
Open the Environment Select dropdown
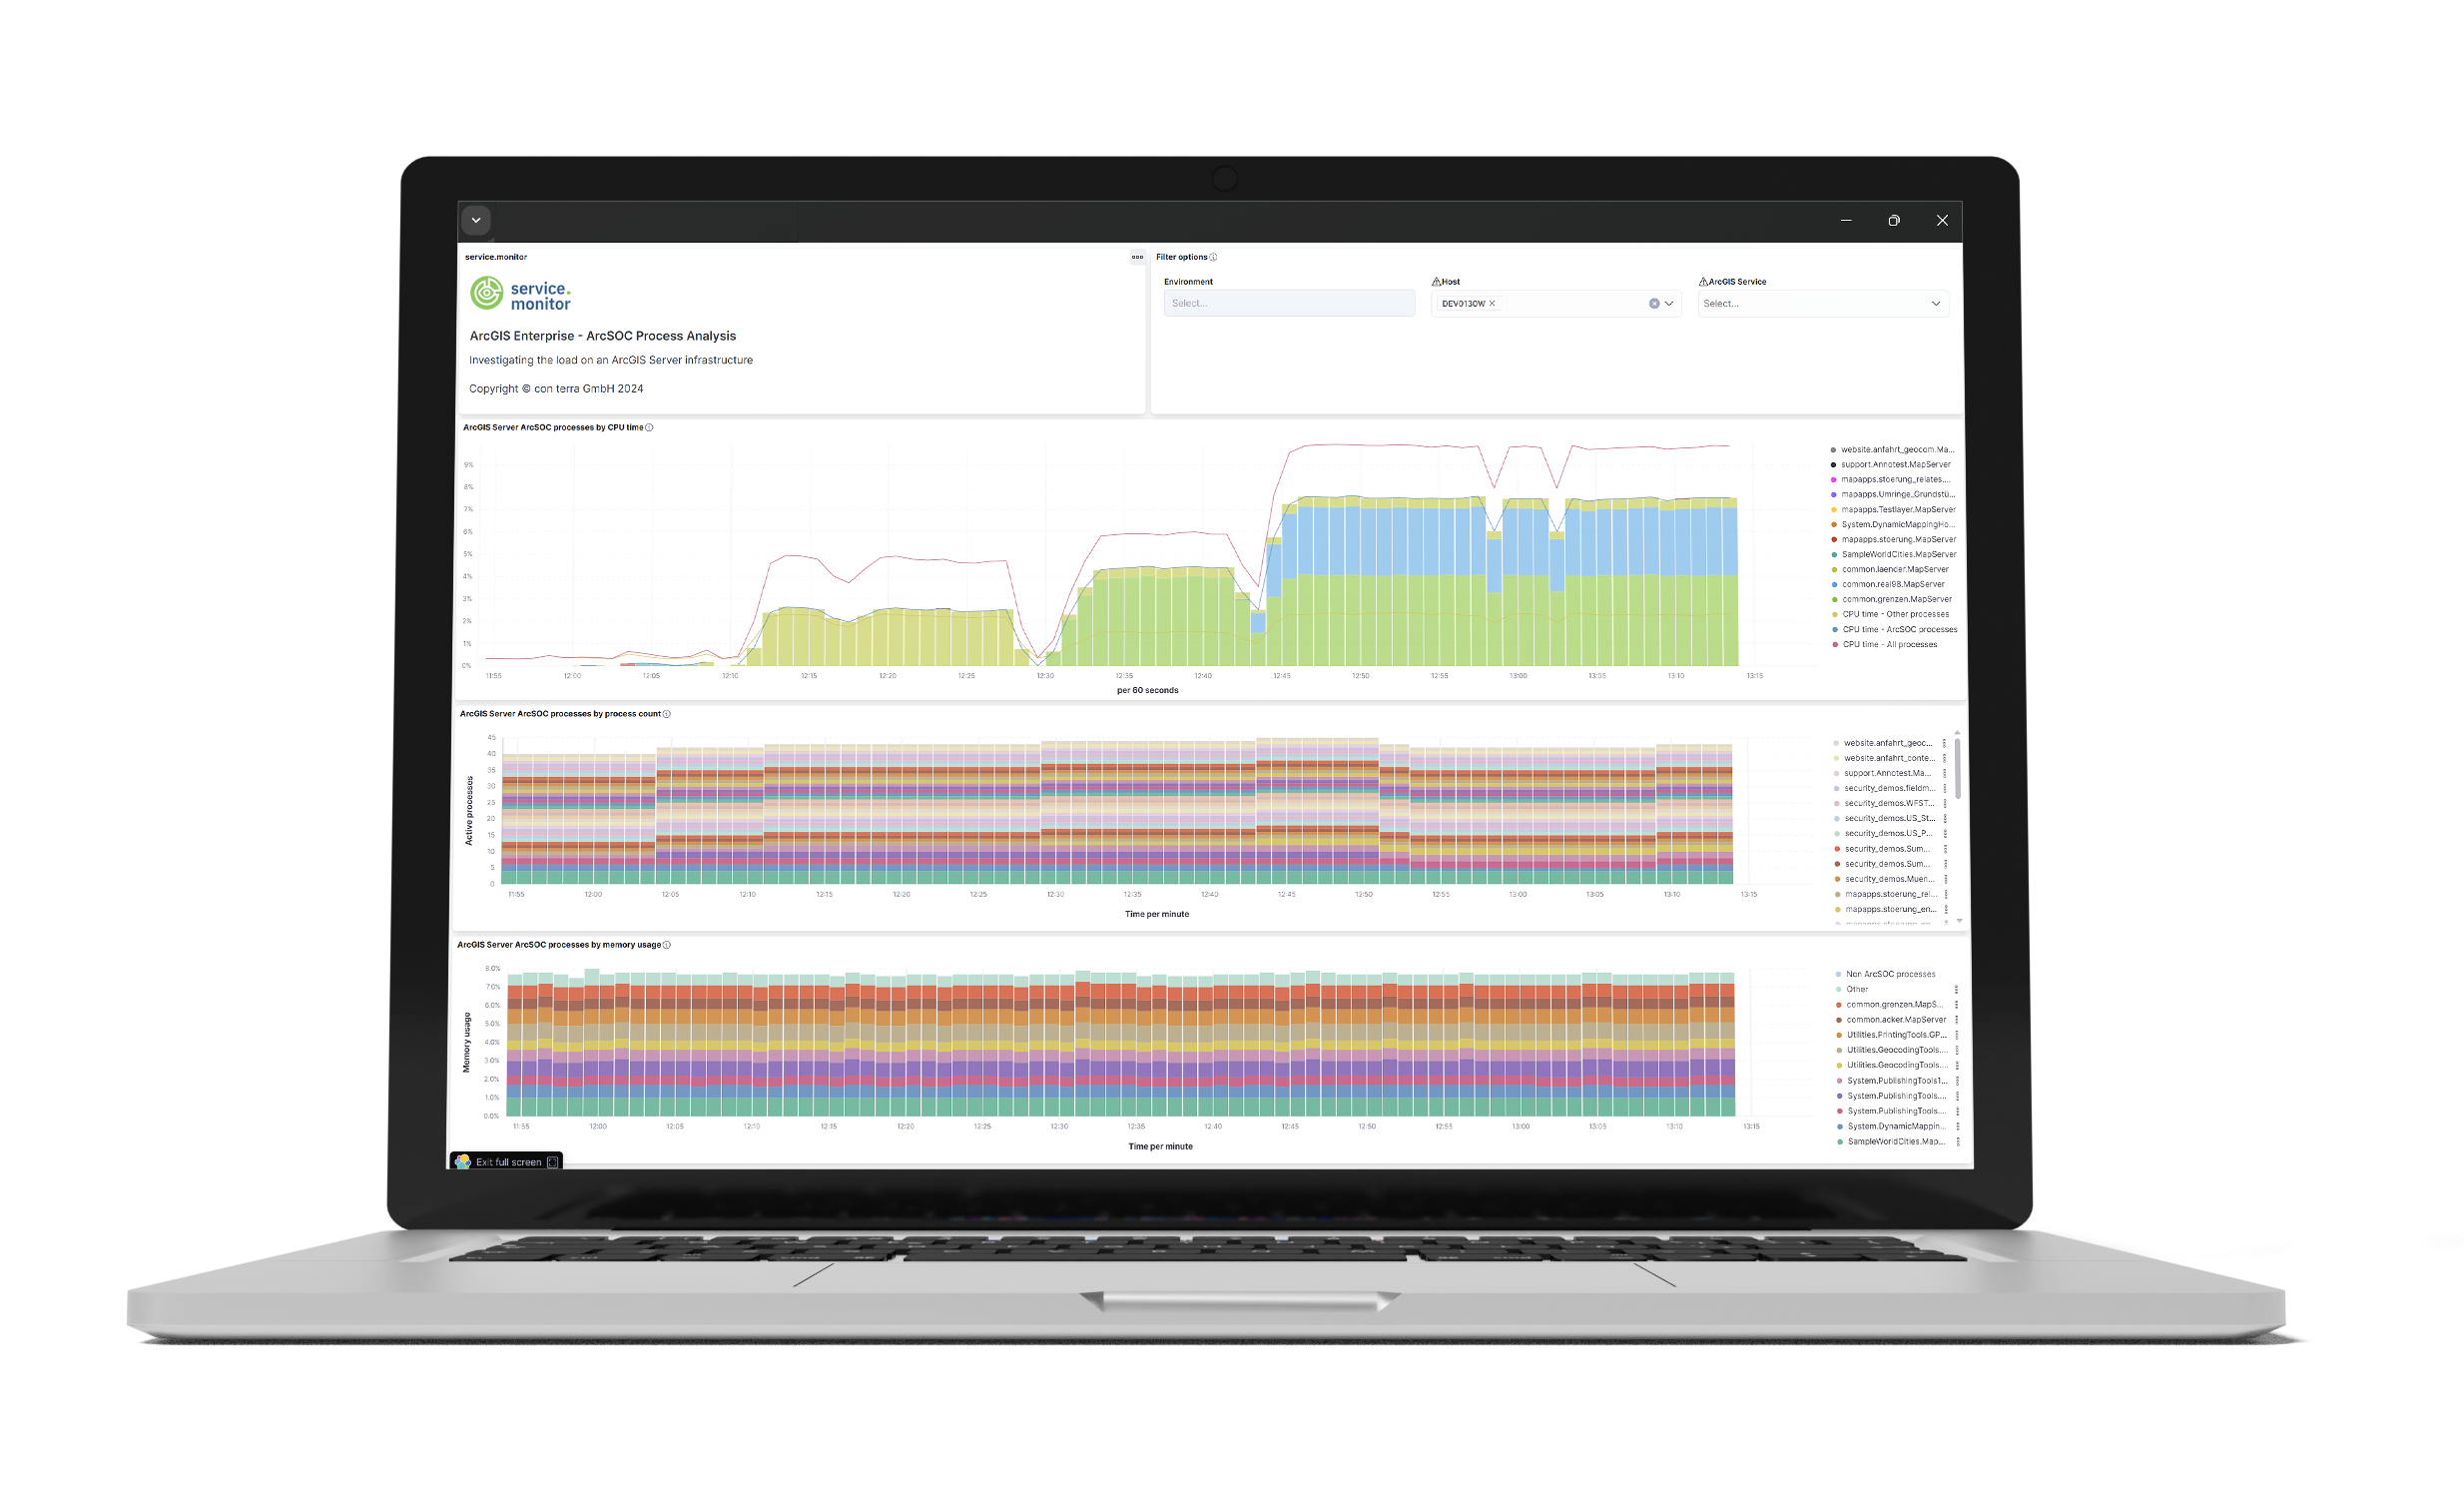[x=1289, y=303]
